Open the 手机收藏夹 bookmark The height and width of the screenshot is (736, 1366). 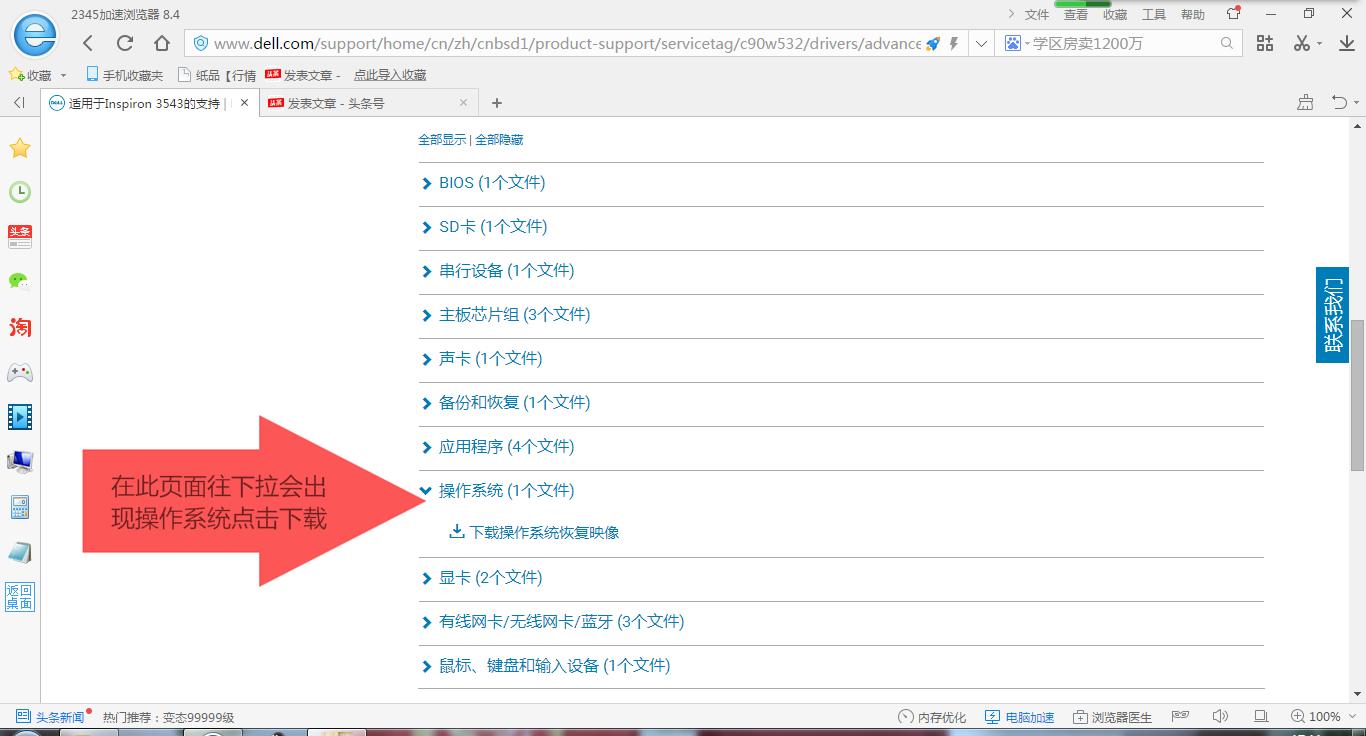(x=124, y=75)
